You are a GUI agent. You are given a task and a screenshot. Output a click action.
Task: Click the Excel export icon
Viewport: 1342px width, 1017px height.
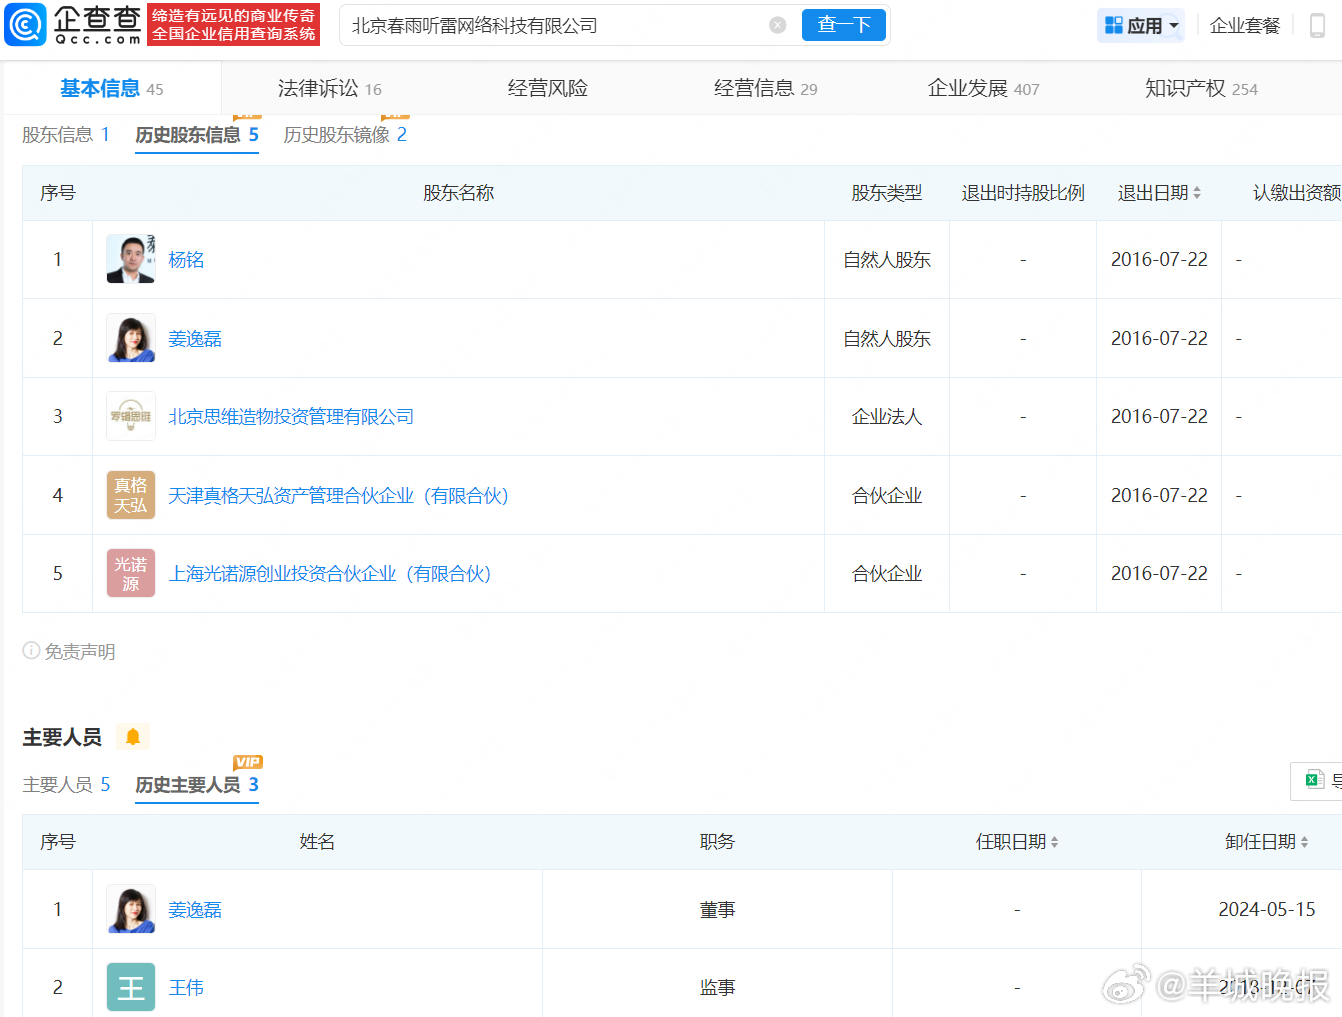(1314, 780)
